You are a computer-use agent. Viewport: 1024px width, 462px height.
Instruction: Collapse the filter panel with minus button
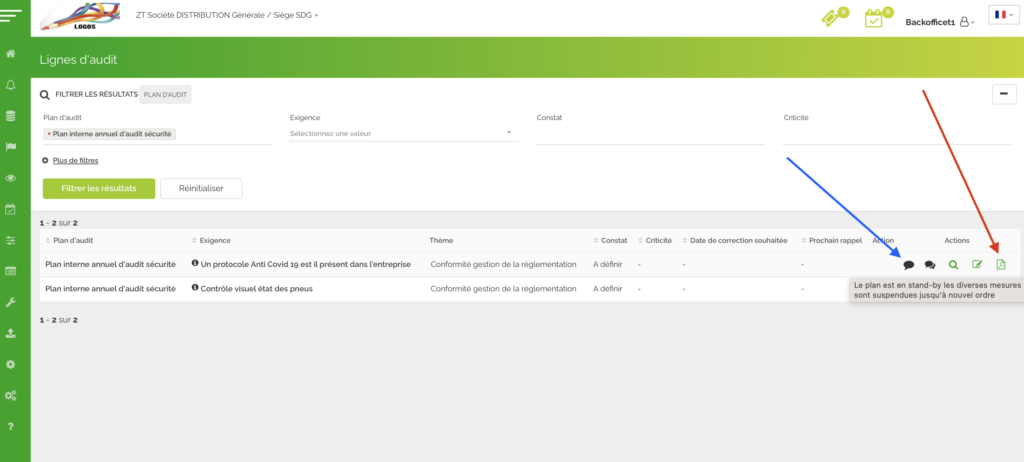[x=1003, y=94]
